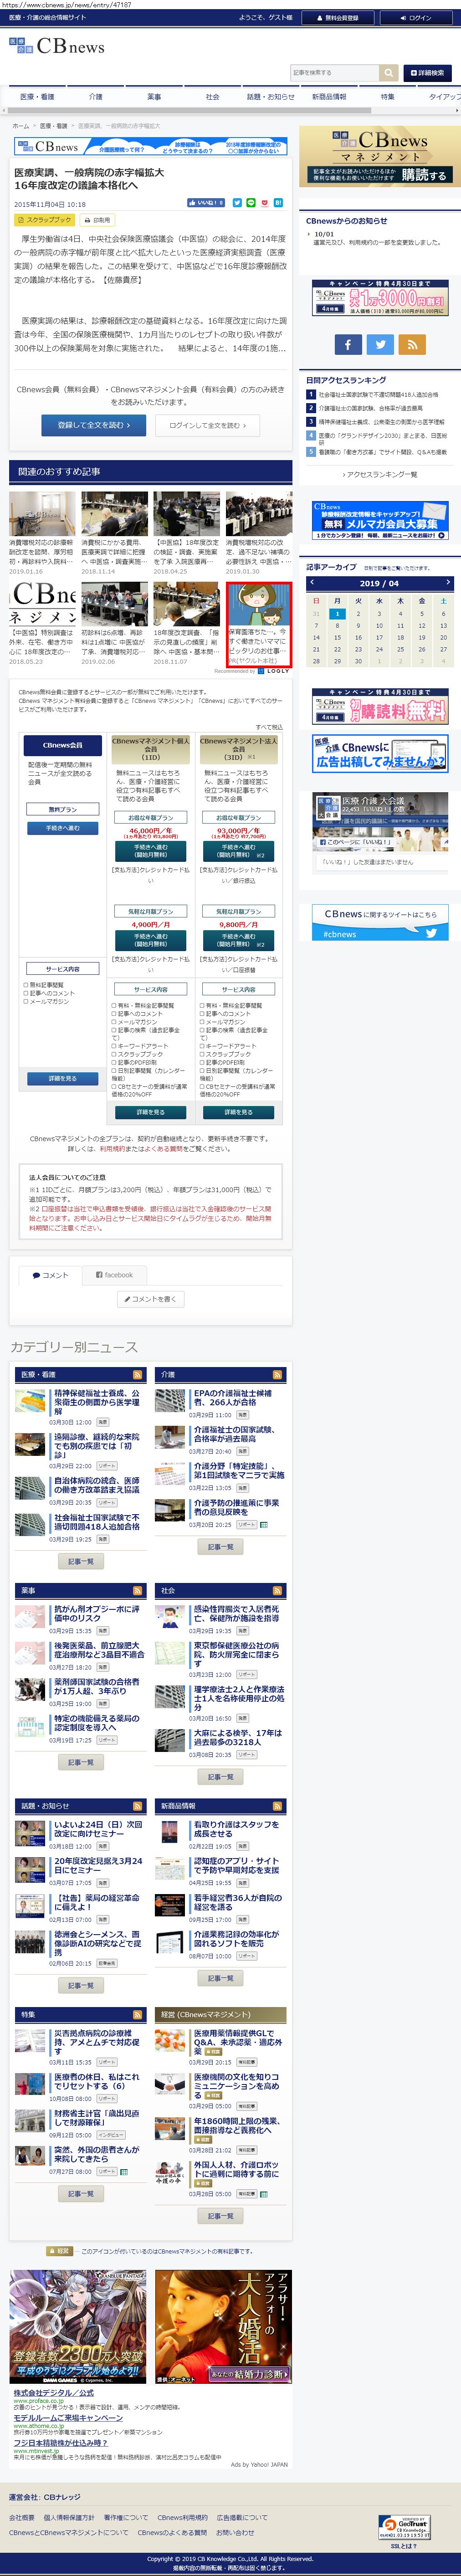This screenshot has width=461, height=2576.
Task: Select the コメント tab
Action: click(x=50, y=1275)
